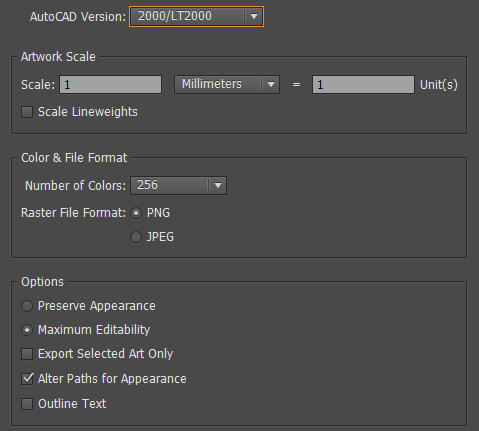
Task: Click the Raster File Format label
Action: [73, 213]
